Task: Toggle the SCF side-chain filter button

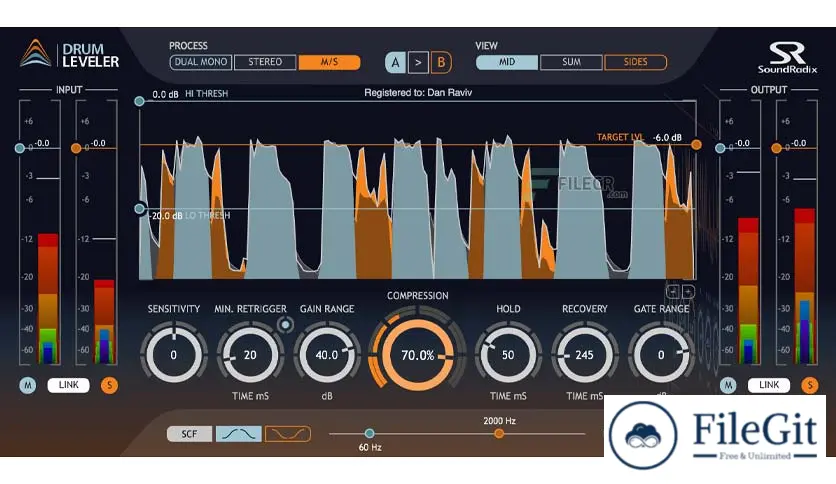Action: 189,434
